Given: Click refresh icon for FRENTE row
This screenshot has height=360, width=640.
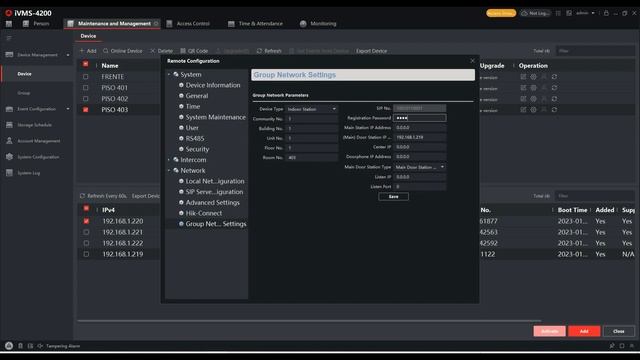Looking at the screenshot, I should (x=554, y=77).
